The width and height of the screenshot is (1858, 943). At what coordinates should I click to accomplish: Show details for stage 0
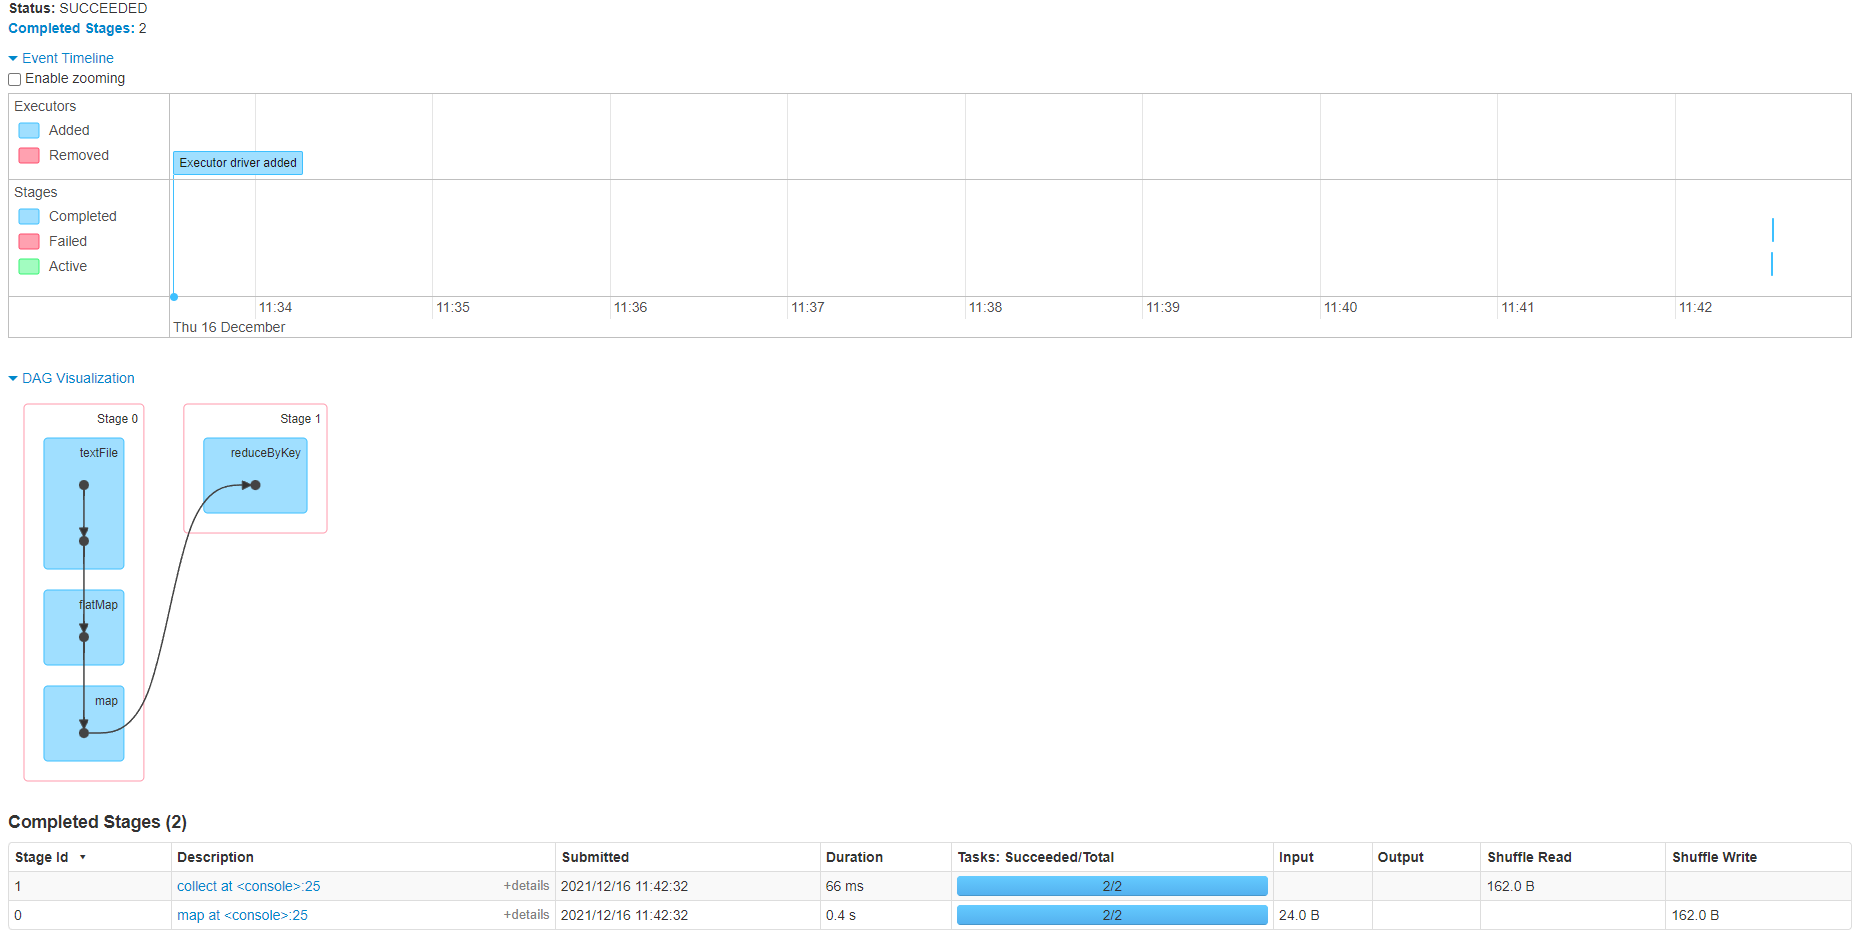[526, 914]
